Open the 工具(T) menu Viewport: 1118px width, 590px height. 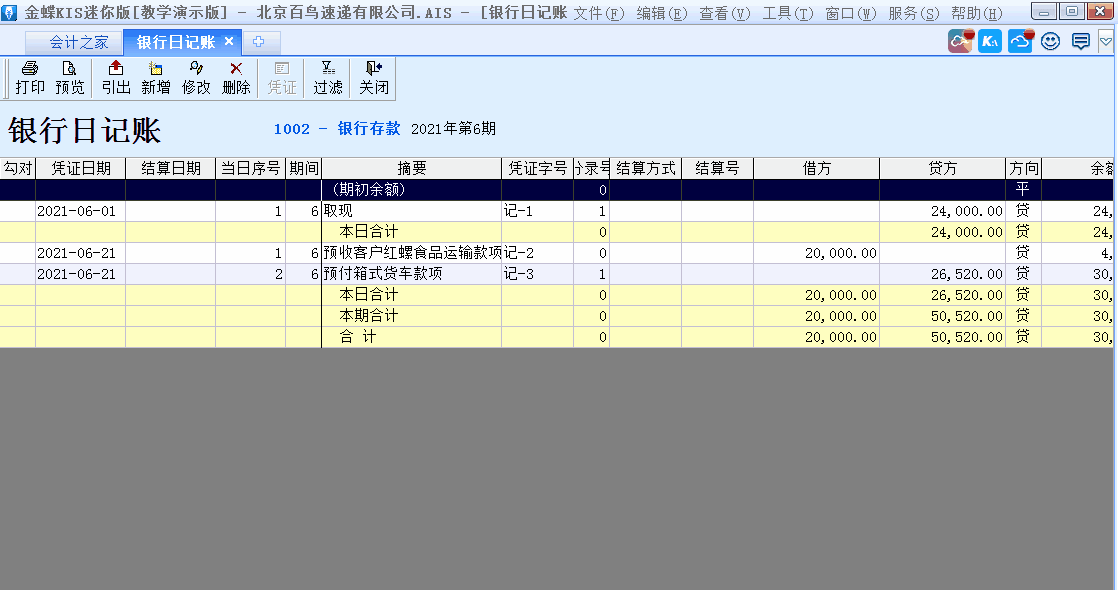[786, 12]
